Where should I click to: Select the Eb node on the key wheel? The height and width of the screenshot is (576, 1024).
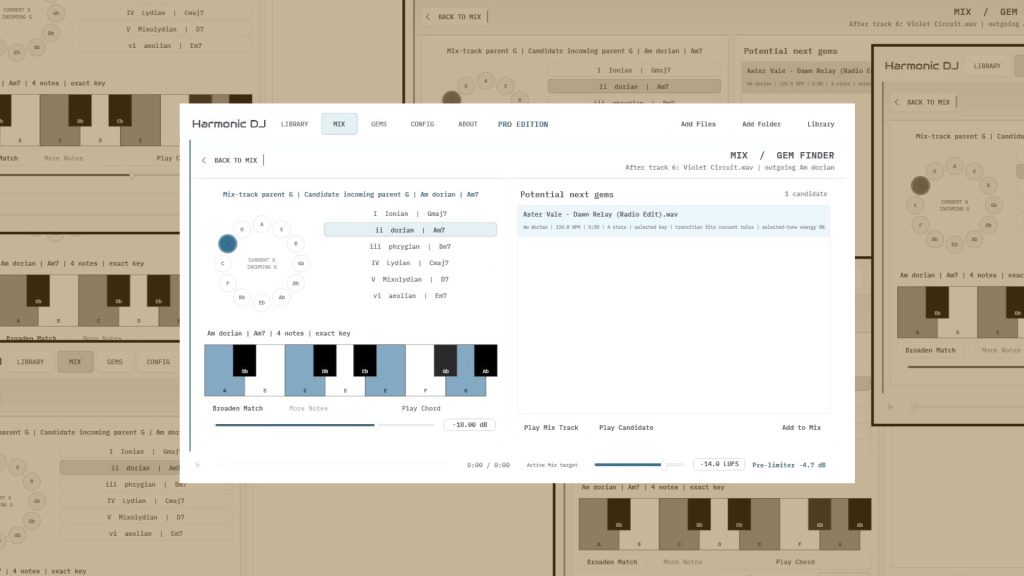tap(262, 302)
